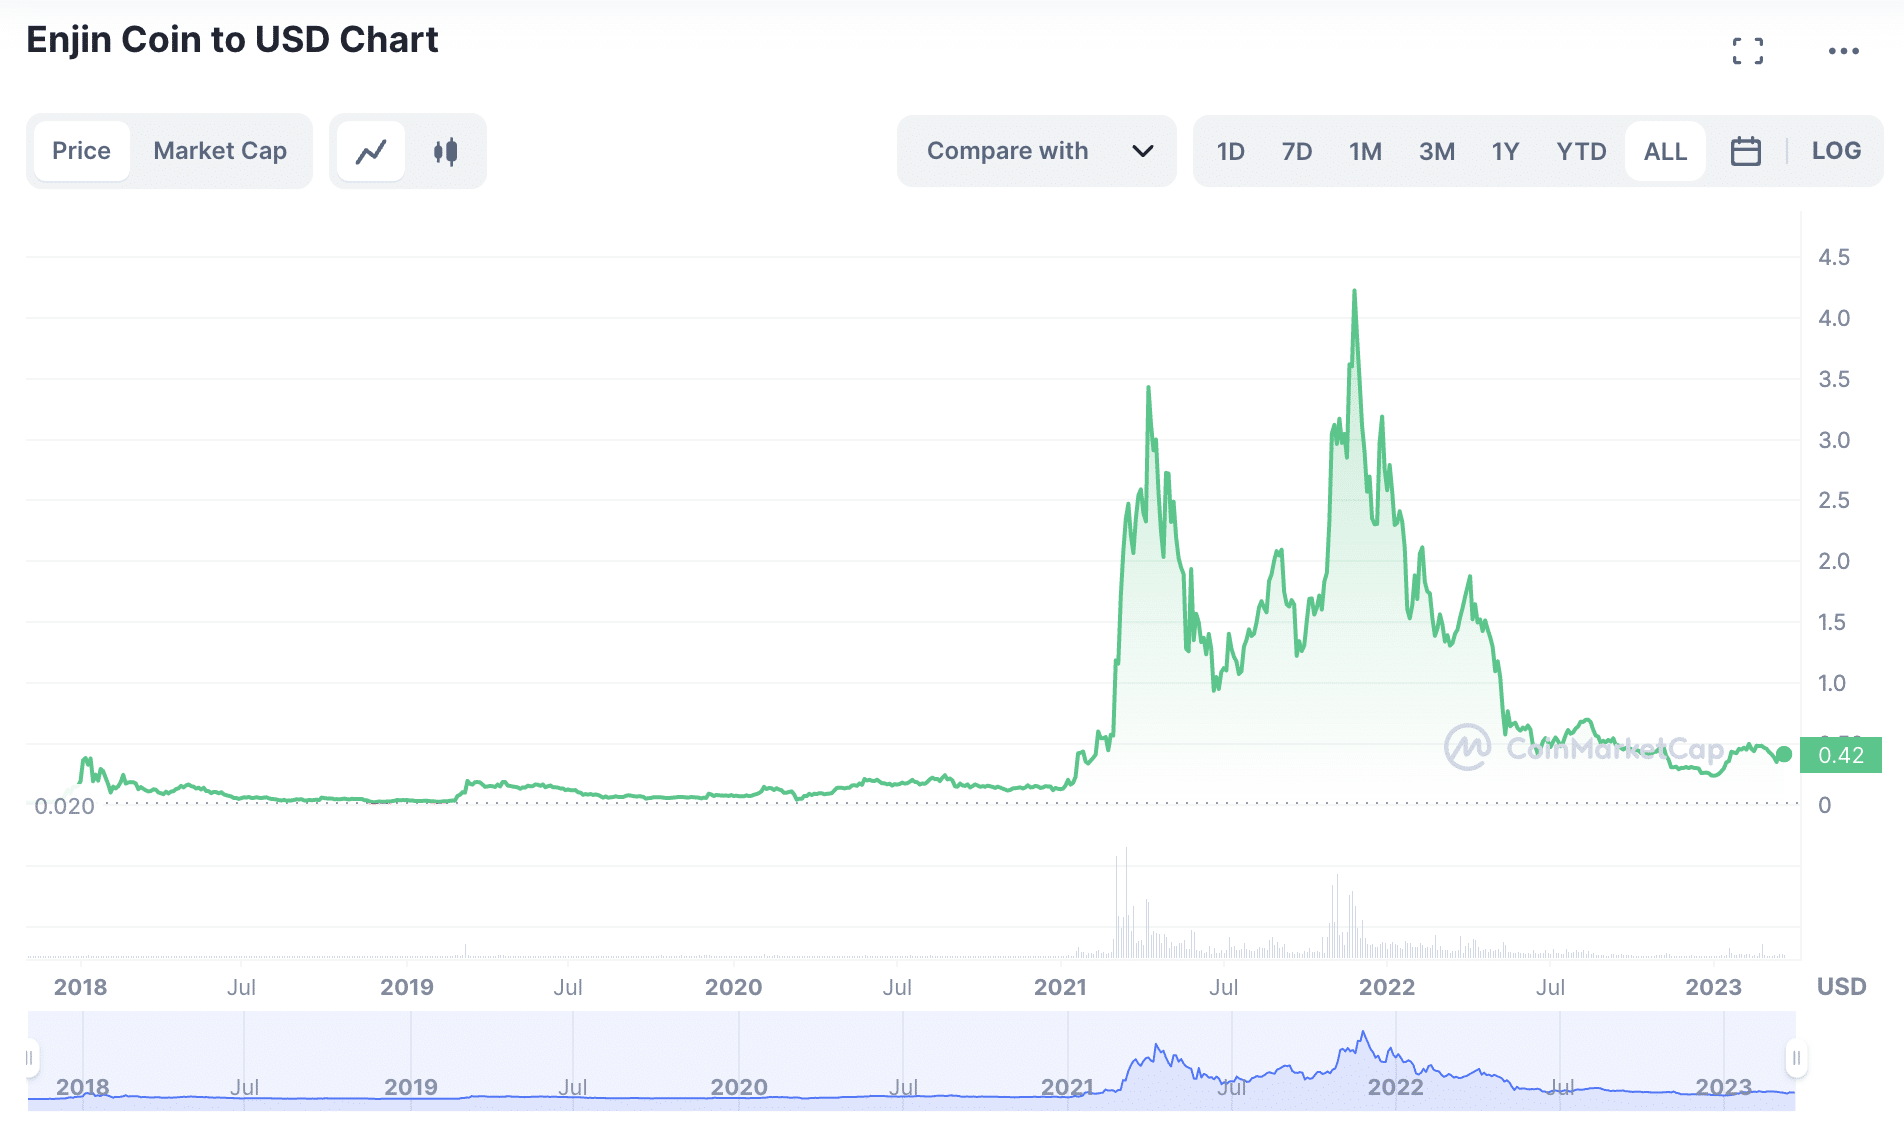Click the 2019 x-axis label
Screen dimensions: 1904x1132
tap(407, 987)
